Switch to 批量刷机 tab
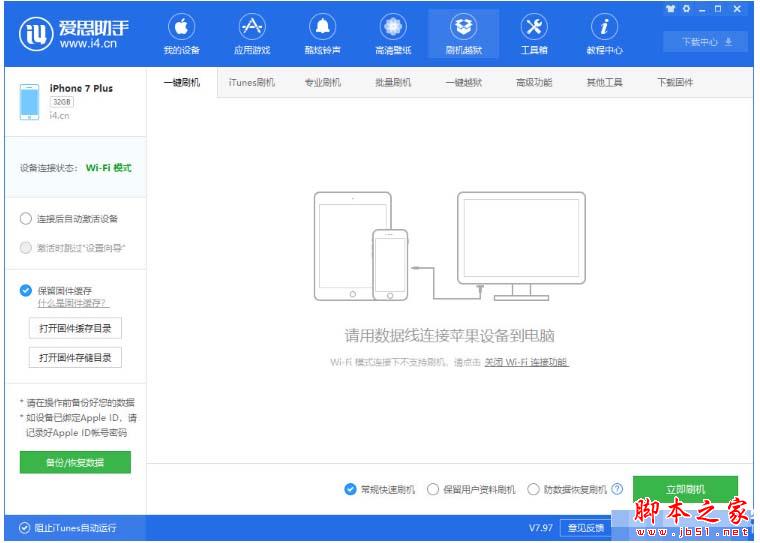This screenshot has width=760, height=543. point(393,82)
